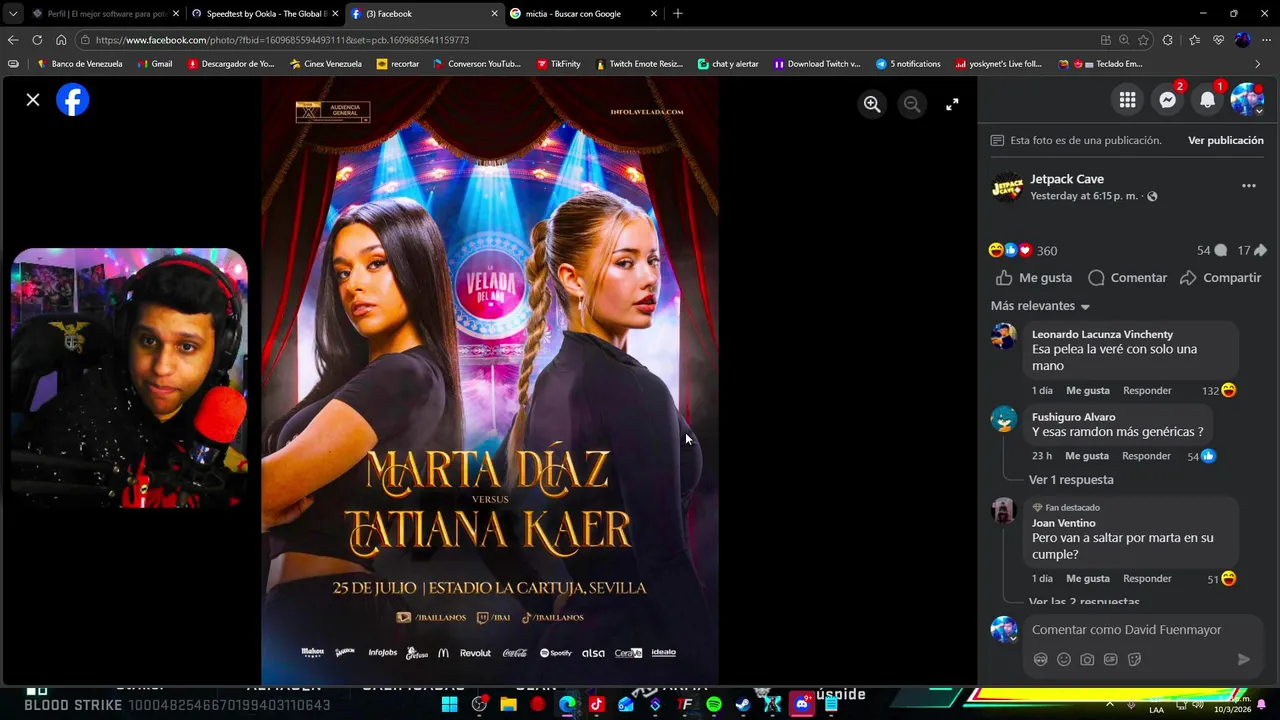1280x720 pixels.
Task: Open browser extensions puzzle icon
Action: tap(1168, 40)
